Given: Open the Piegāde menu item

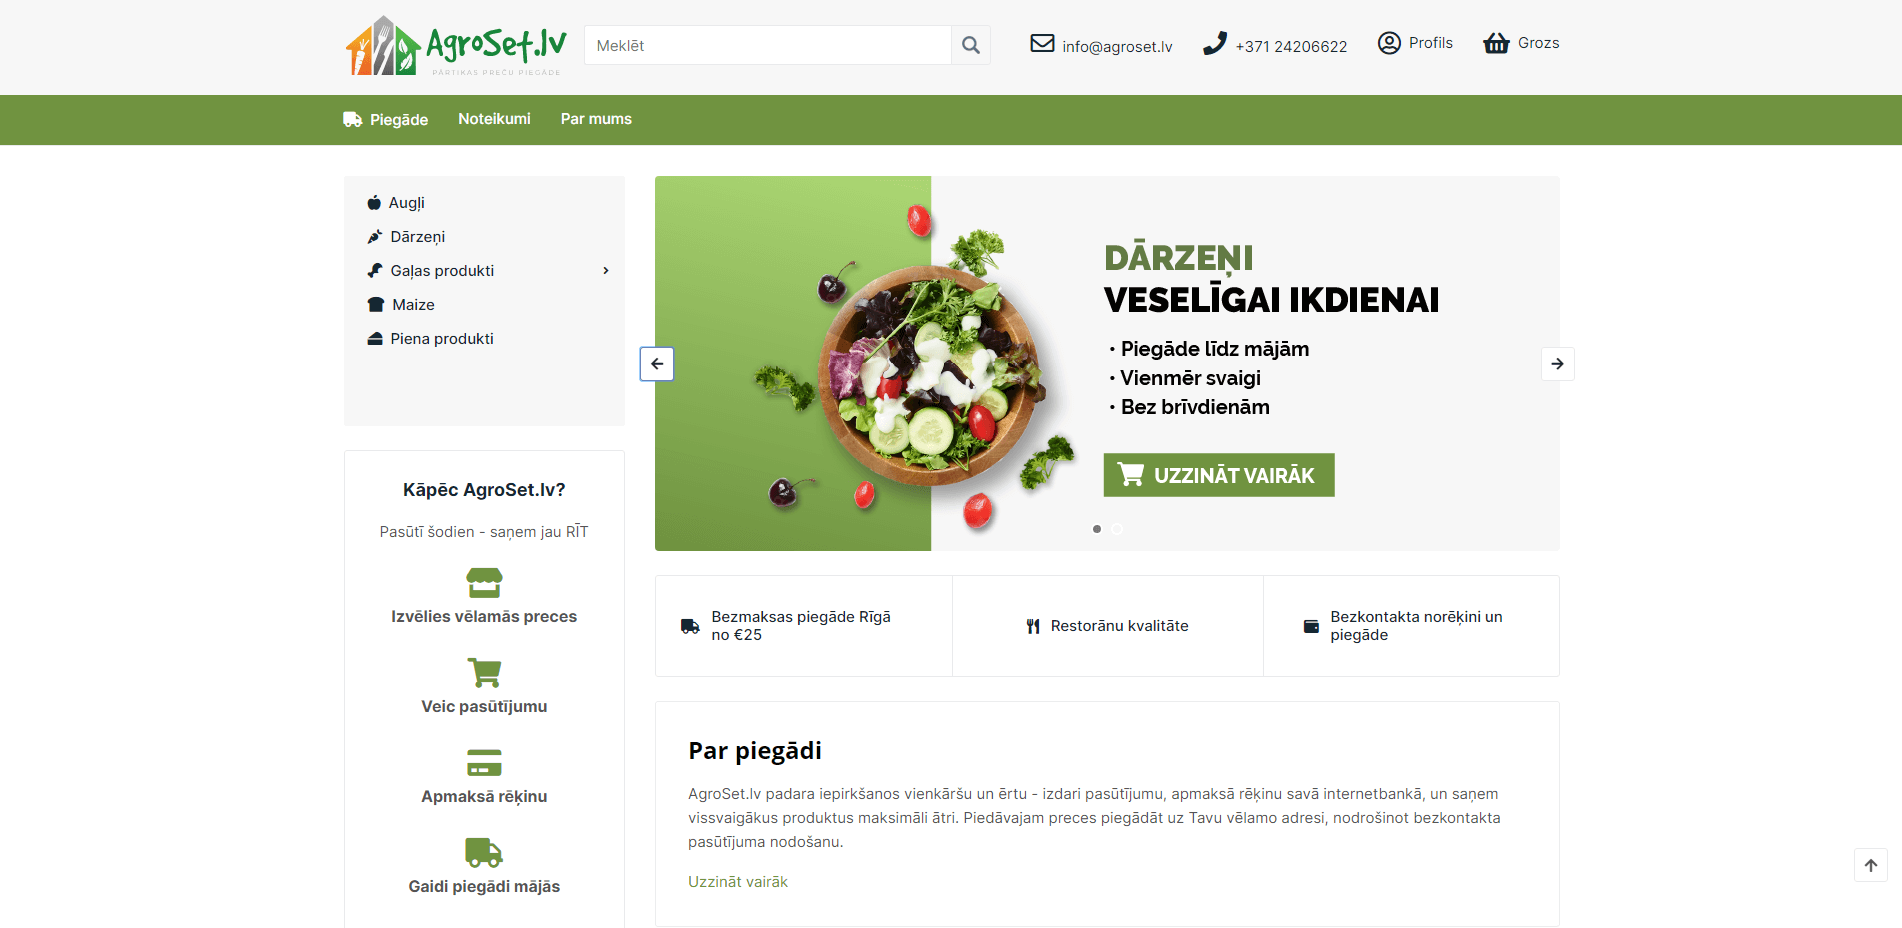Looking at the screenshot, I should click(386, 120).
